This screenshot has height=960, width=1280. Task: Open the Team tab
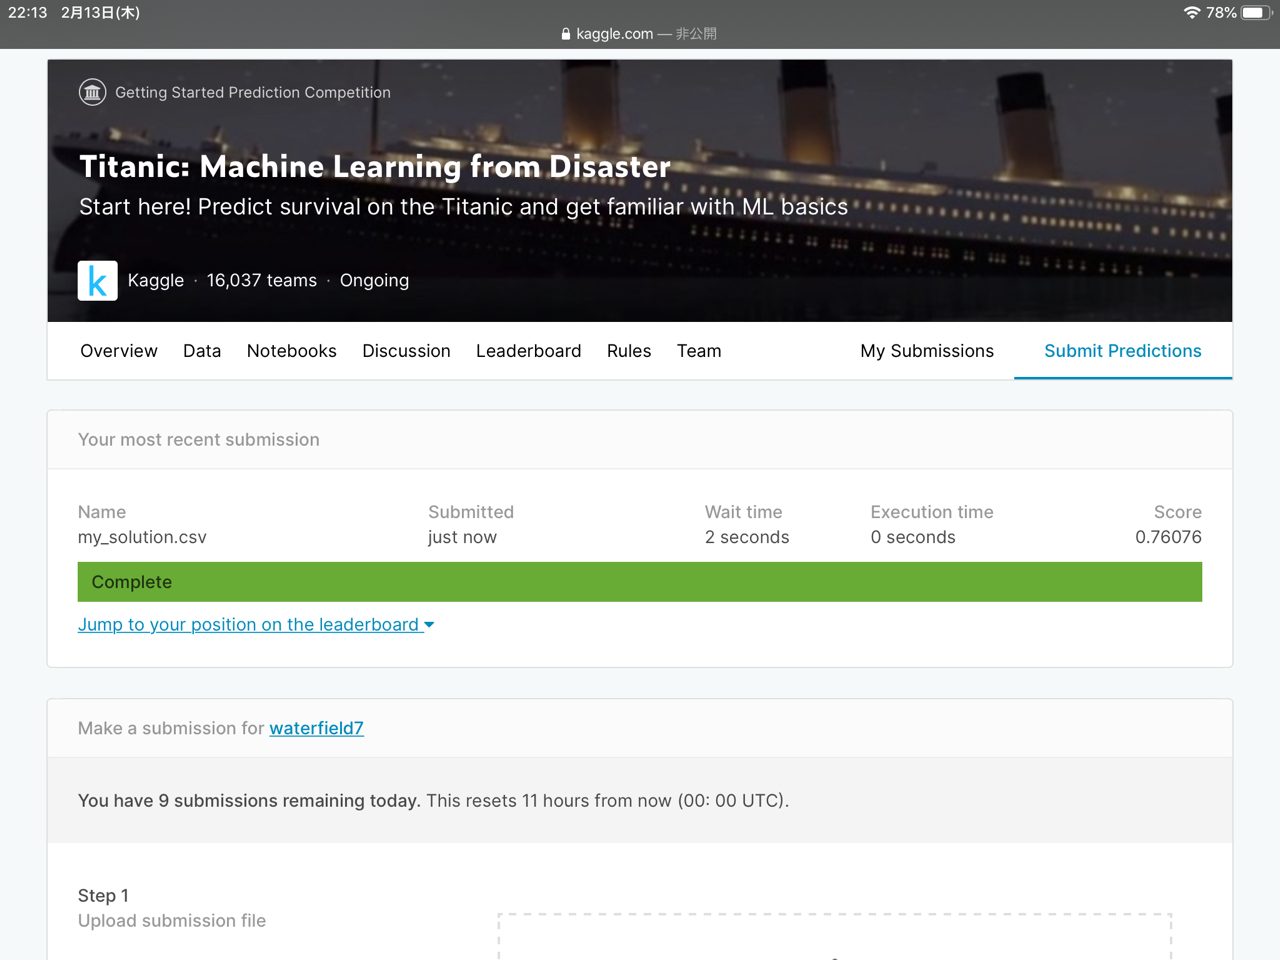(x=699, y=351)
